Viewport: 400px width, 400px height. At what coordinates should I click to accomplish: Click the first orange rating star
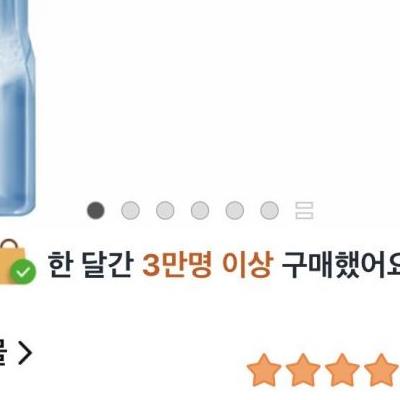[x=264, y=370]
